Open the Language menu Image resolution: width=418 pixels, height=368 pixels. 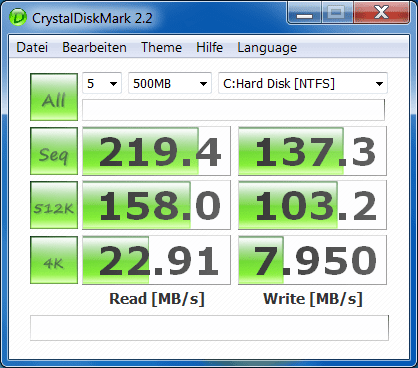pyautogui.click(x=267, y=48)
